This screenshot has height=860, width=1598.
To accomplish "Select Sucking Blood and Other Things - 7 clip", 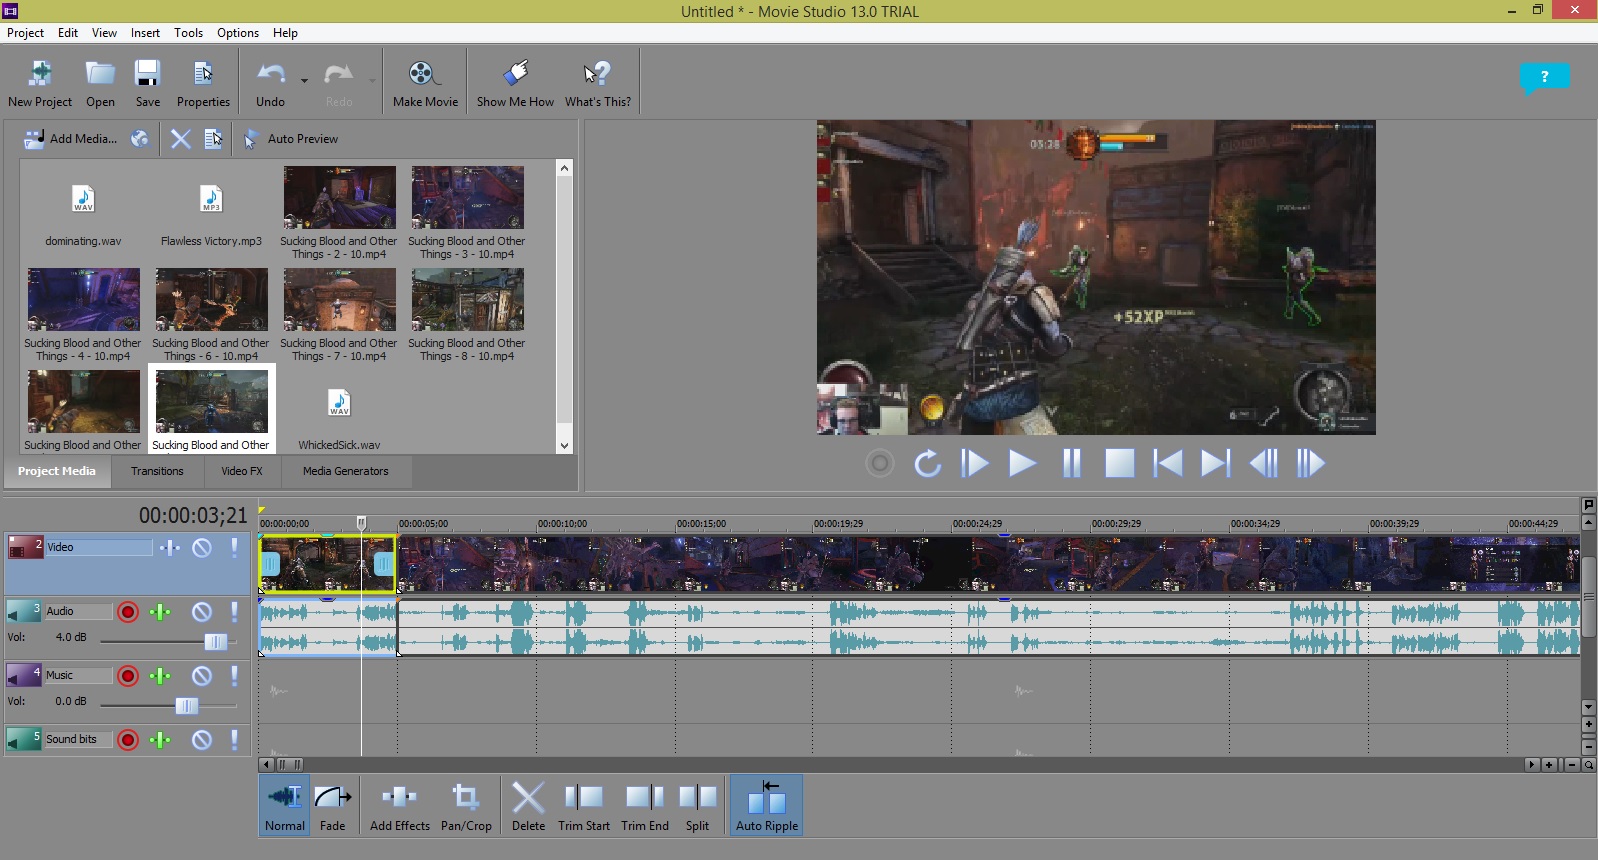I will 339,315.
